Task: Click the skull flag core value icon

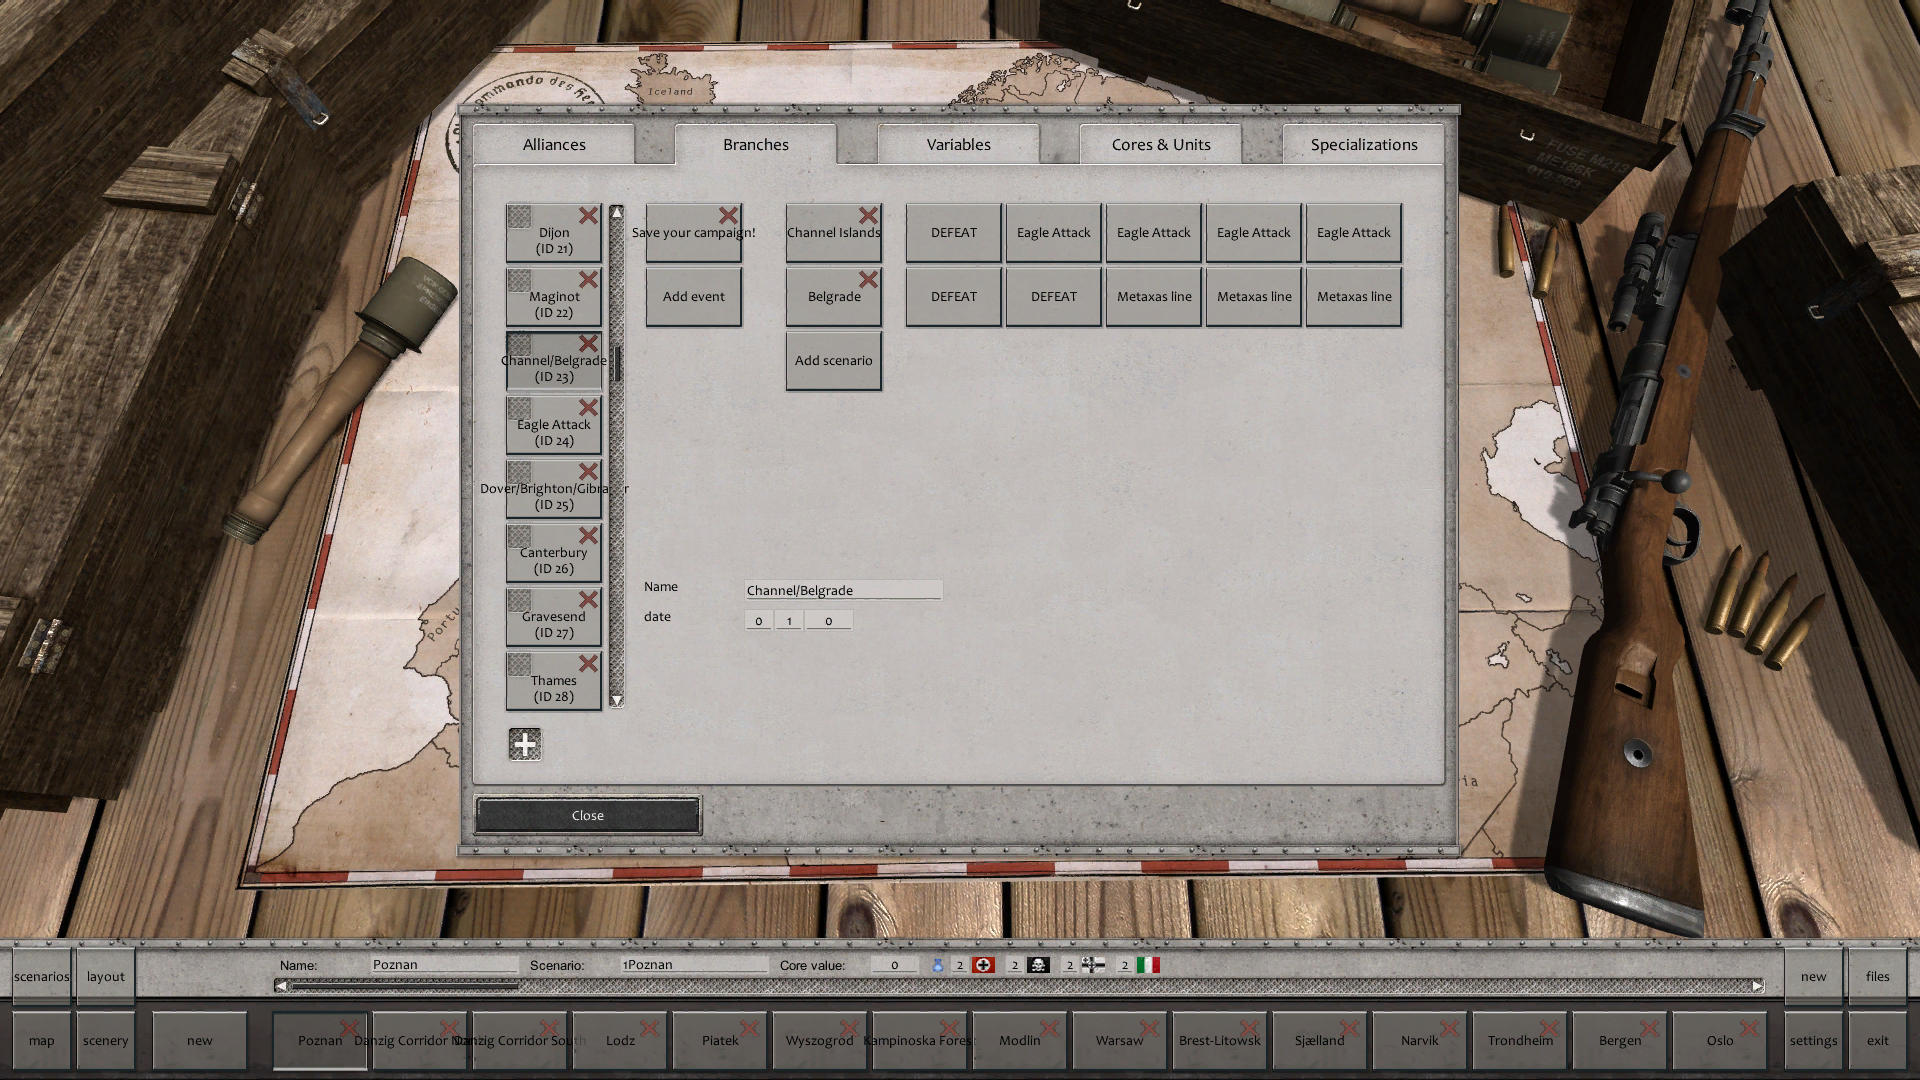Action: (1038, 965)
